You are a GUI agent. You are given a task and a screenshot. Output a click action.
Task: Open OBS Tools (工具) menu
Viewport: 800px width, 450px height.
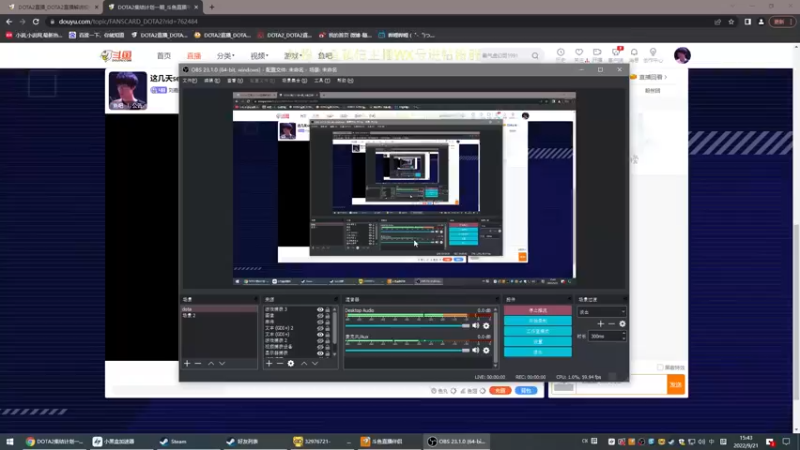(x=322, y=81)
